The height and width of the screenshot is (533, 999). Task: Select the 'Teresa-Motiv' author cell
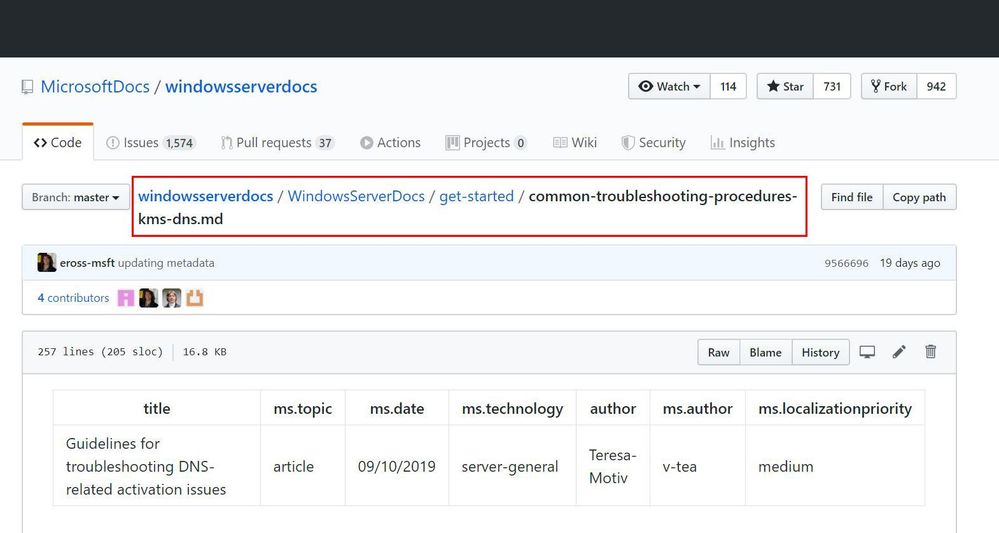click(x=613, y=465)
